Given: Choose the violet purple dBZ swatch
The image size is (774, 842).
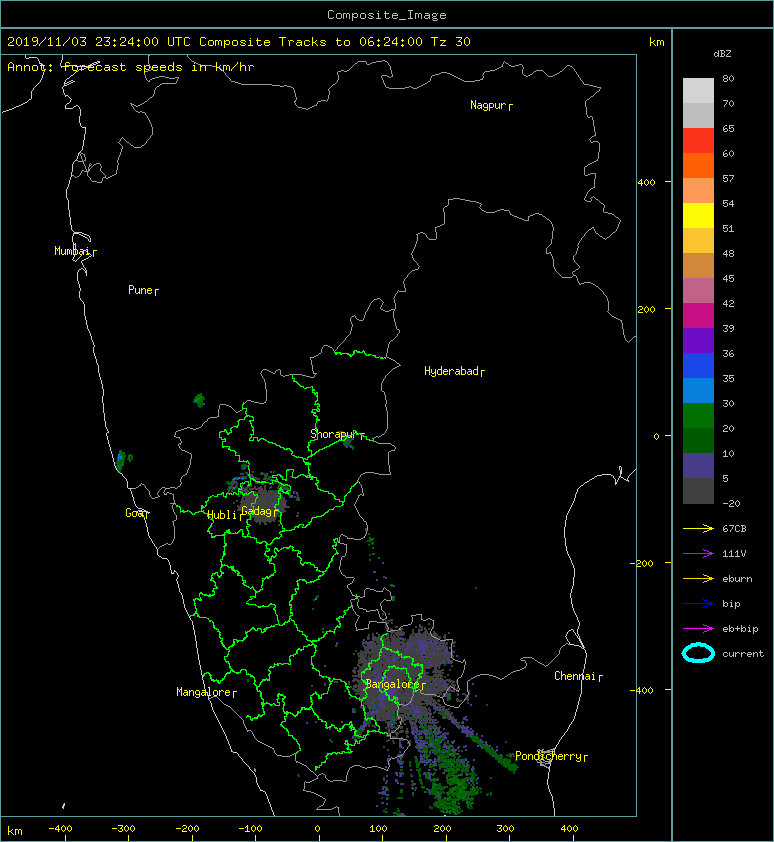Looking at the screenshot, I should coord(698,340).
